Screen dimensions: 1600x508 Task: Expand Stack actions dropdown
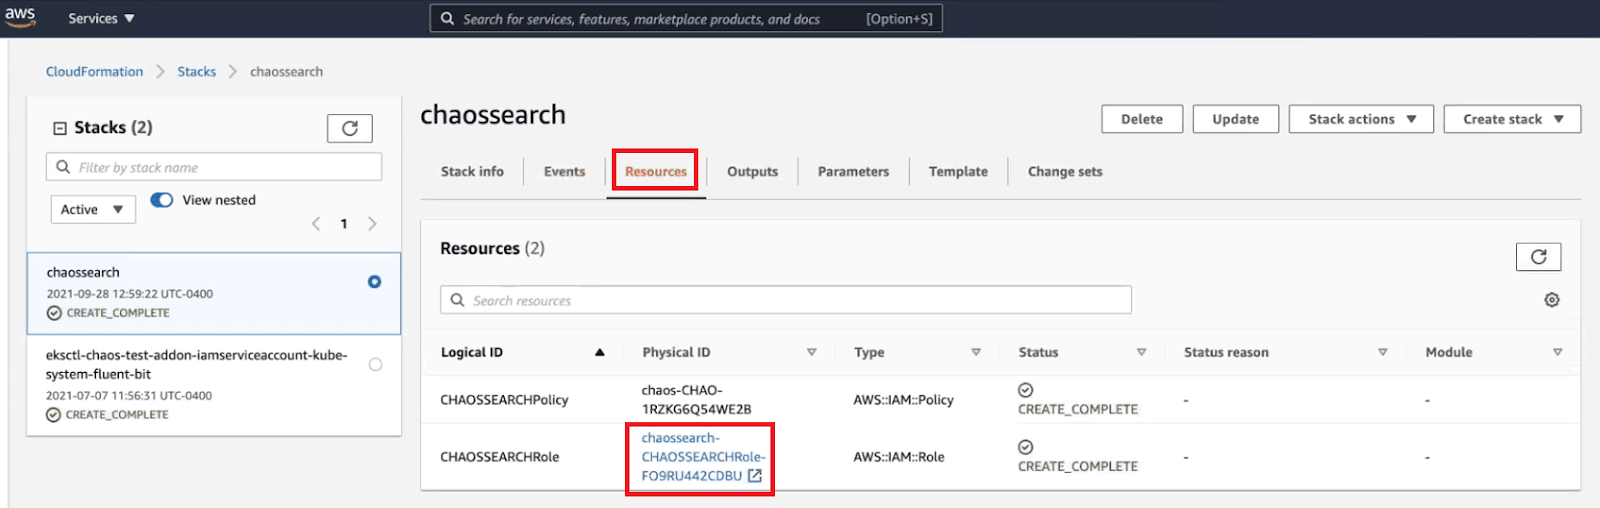pos(1361,119)
